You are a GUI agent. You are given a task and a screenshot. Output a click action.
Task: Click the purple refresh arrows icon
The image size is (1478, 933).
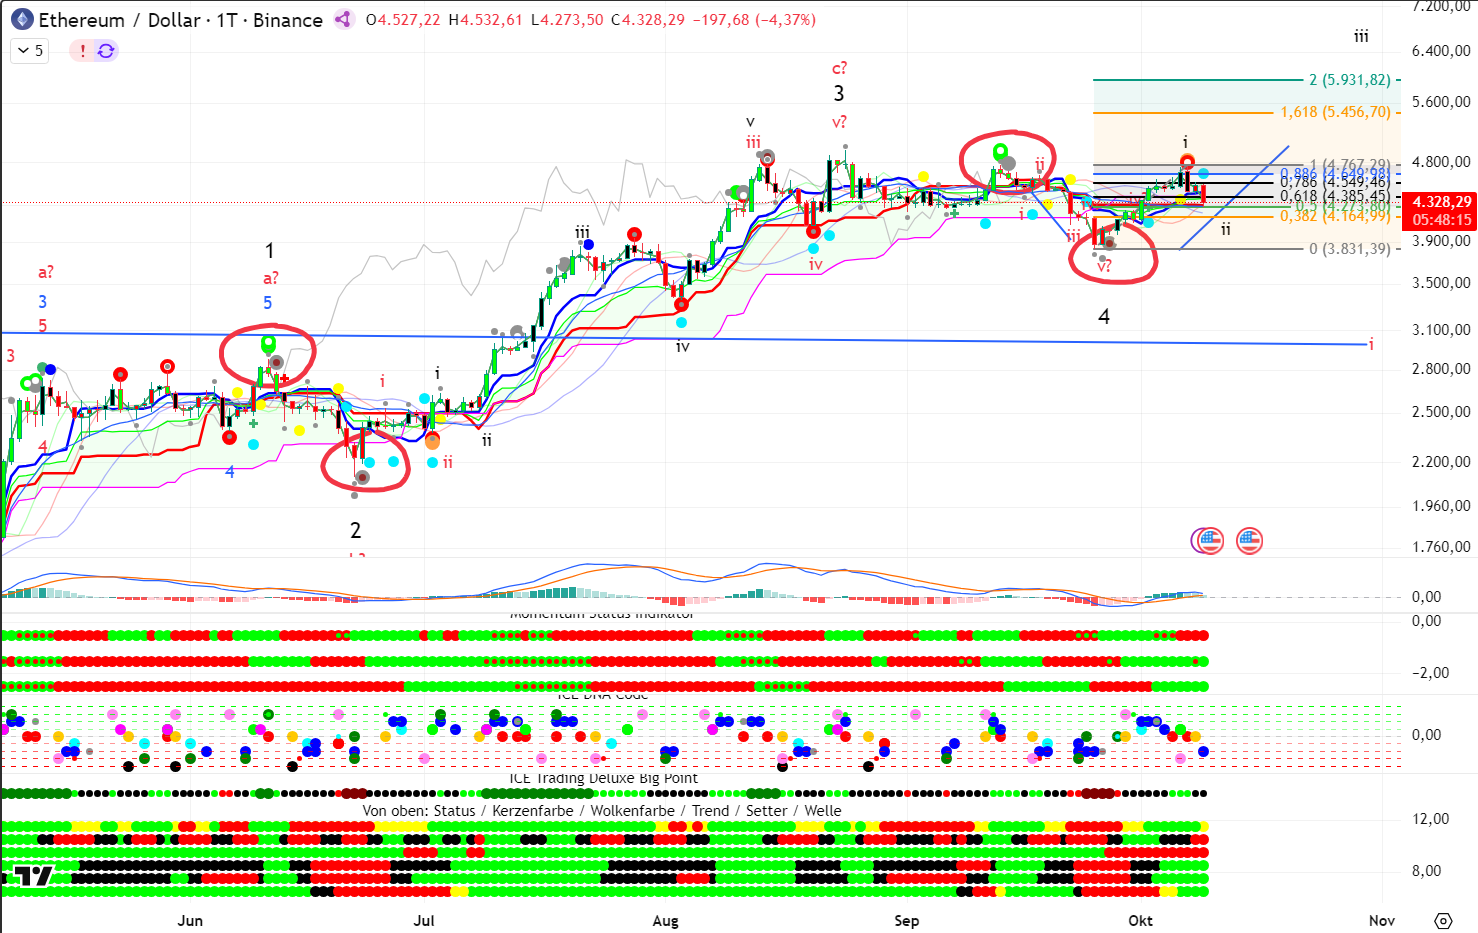[106, 50]
